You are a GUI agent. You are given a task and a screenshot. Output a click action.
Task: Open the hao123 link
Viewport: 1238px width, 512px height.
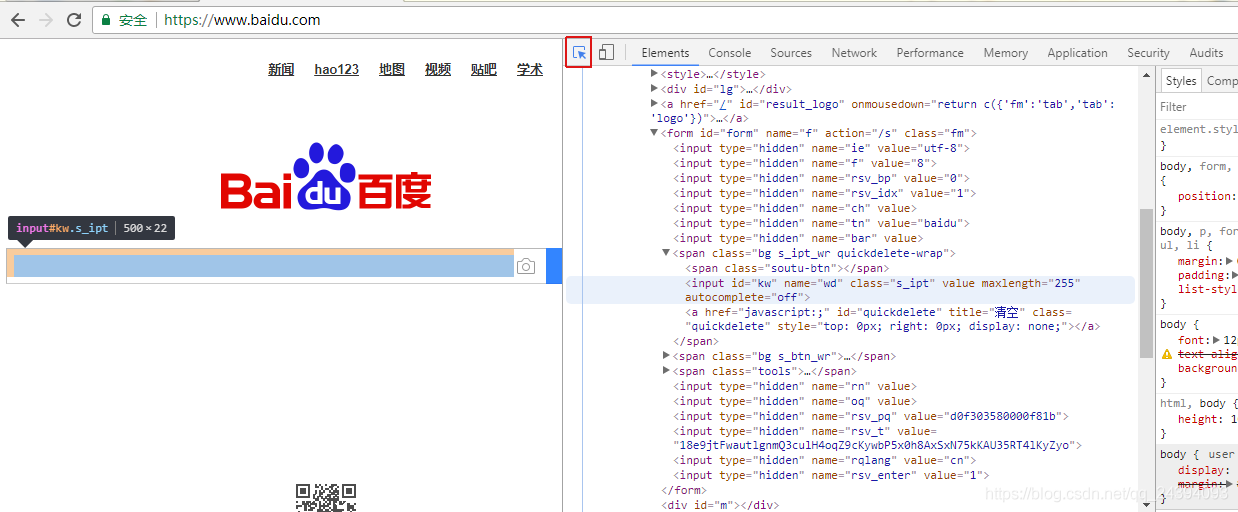tap(336, 70)
